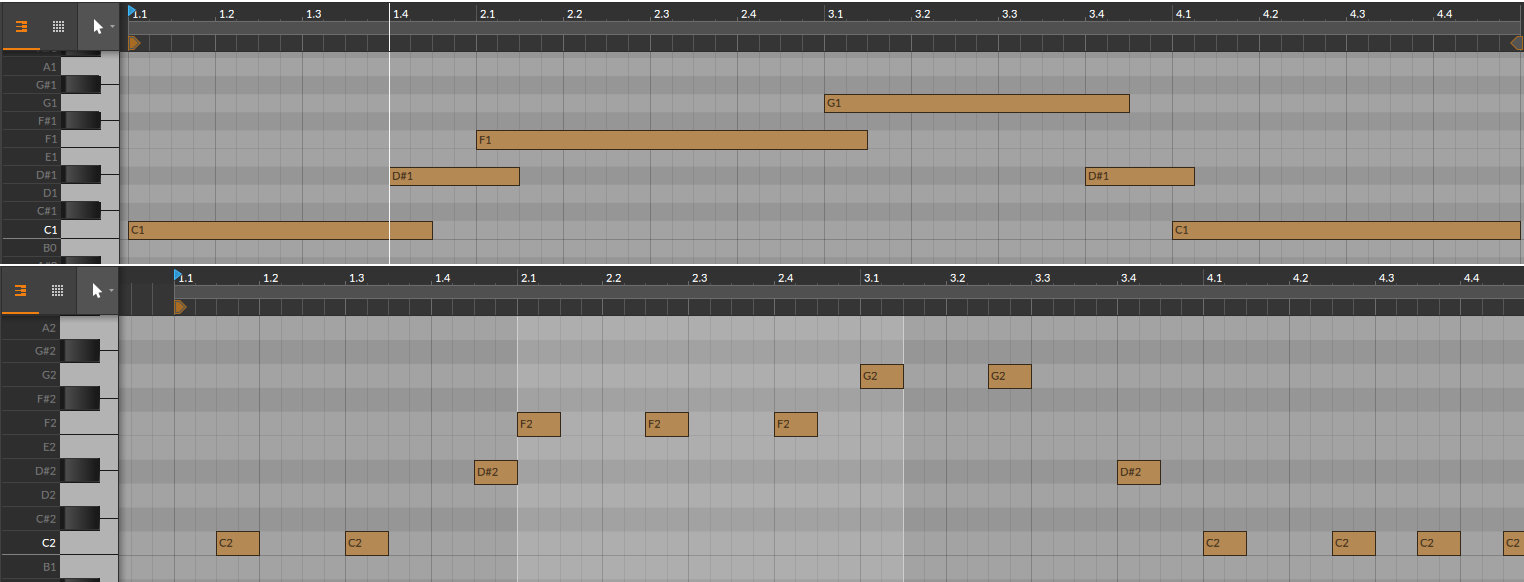Click 4.4 on the lower timeline ruler
Screen dimensions: 1524x582
(1471, 278)
